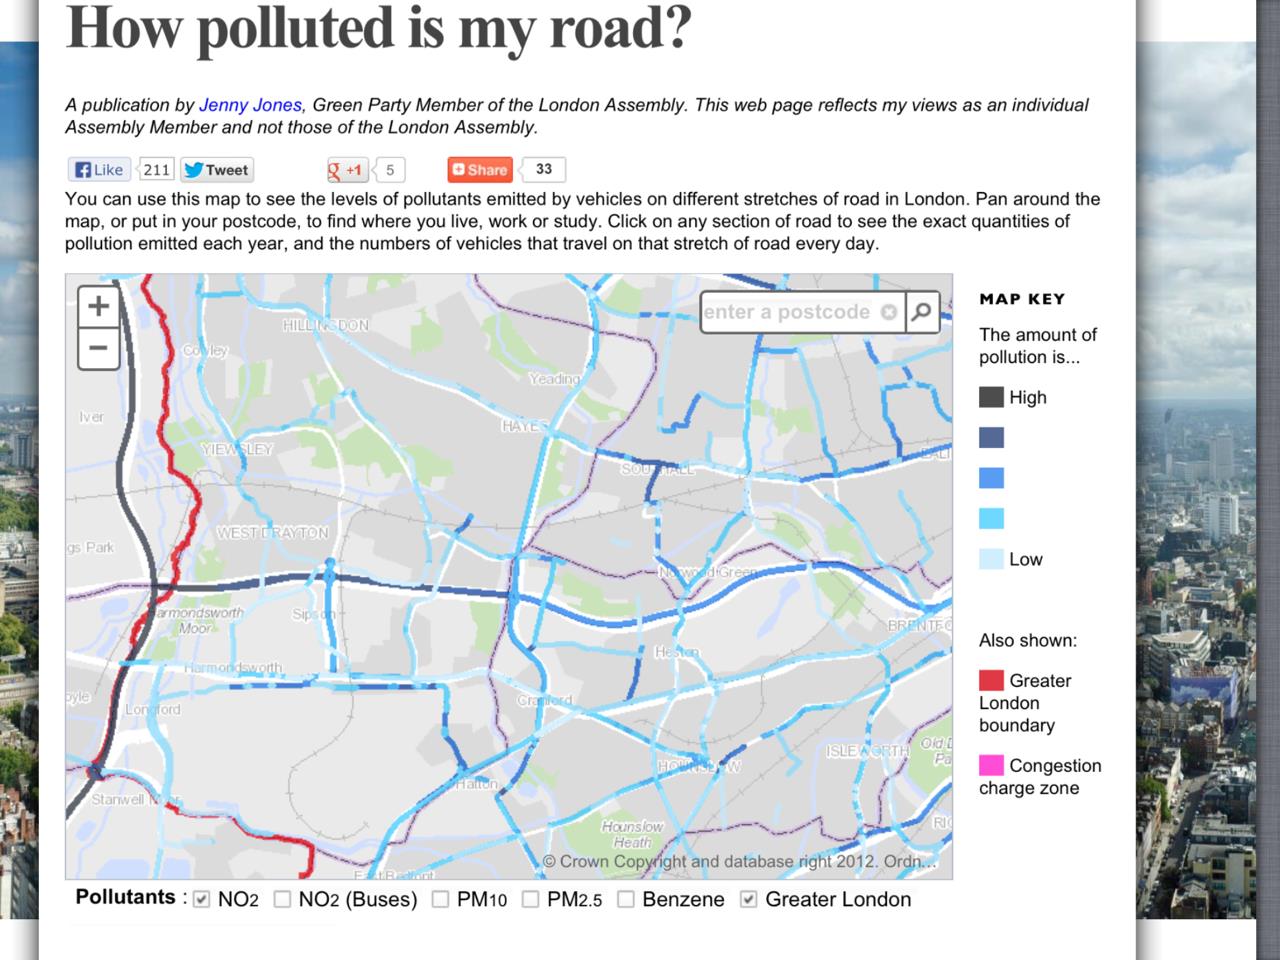Image resolution: width=1280 pixels, height=960 pixels.
Task: Tick the PM2.5 pollutant checkbox
Action: click(530, 899)
